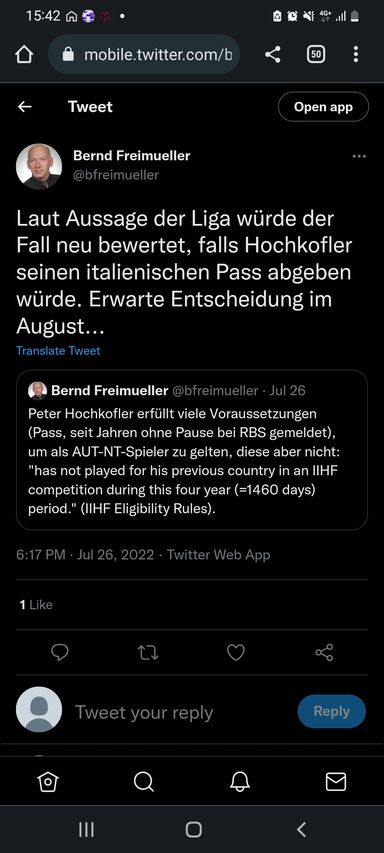Go back using the Tweet back arrow
The image size is (384, 853).
24,107
